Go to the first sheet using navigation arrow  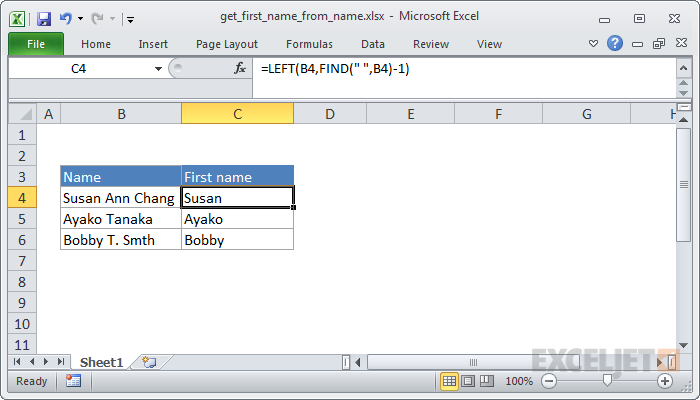click(x=17, y=361)
